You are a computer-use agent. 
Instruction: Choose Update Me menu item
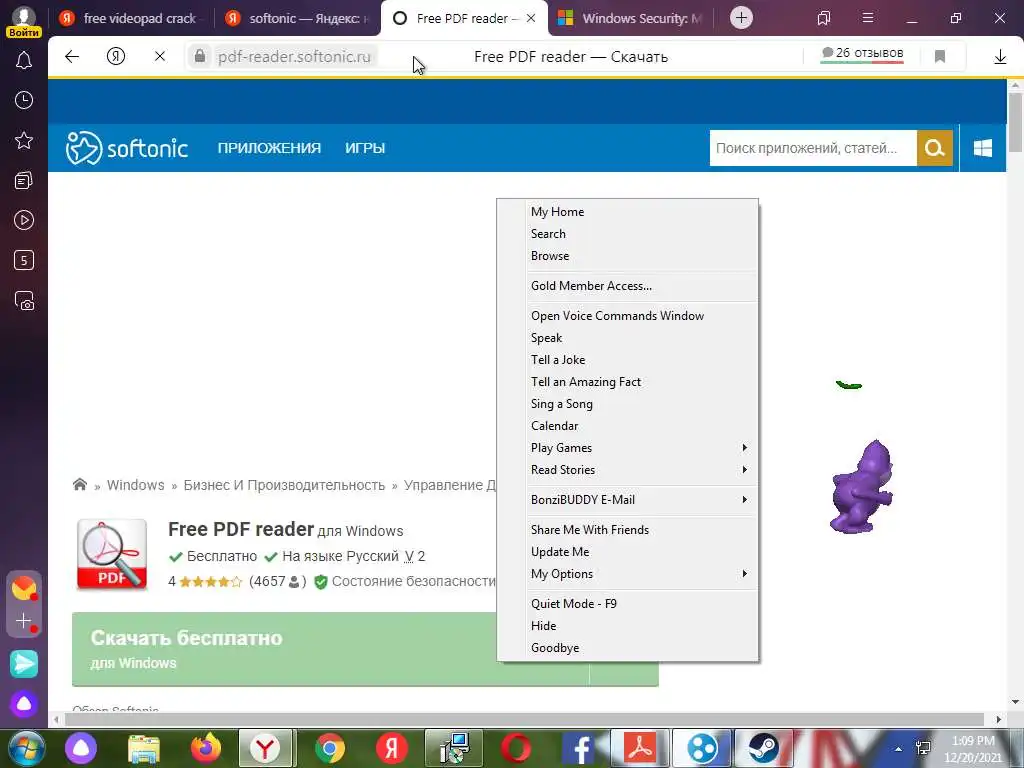tap(641, 552)
